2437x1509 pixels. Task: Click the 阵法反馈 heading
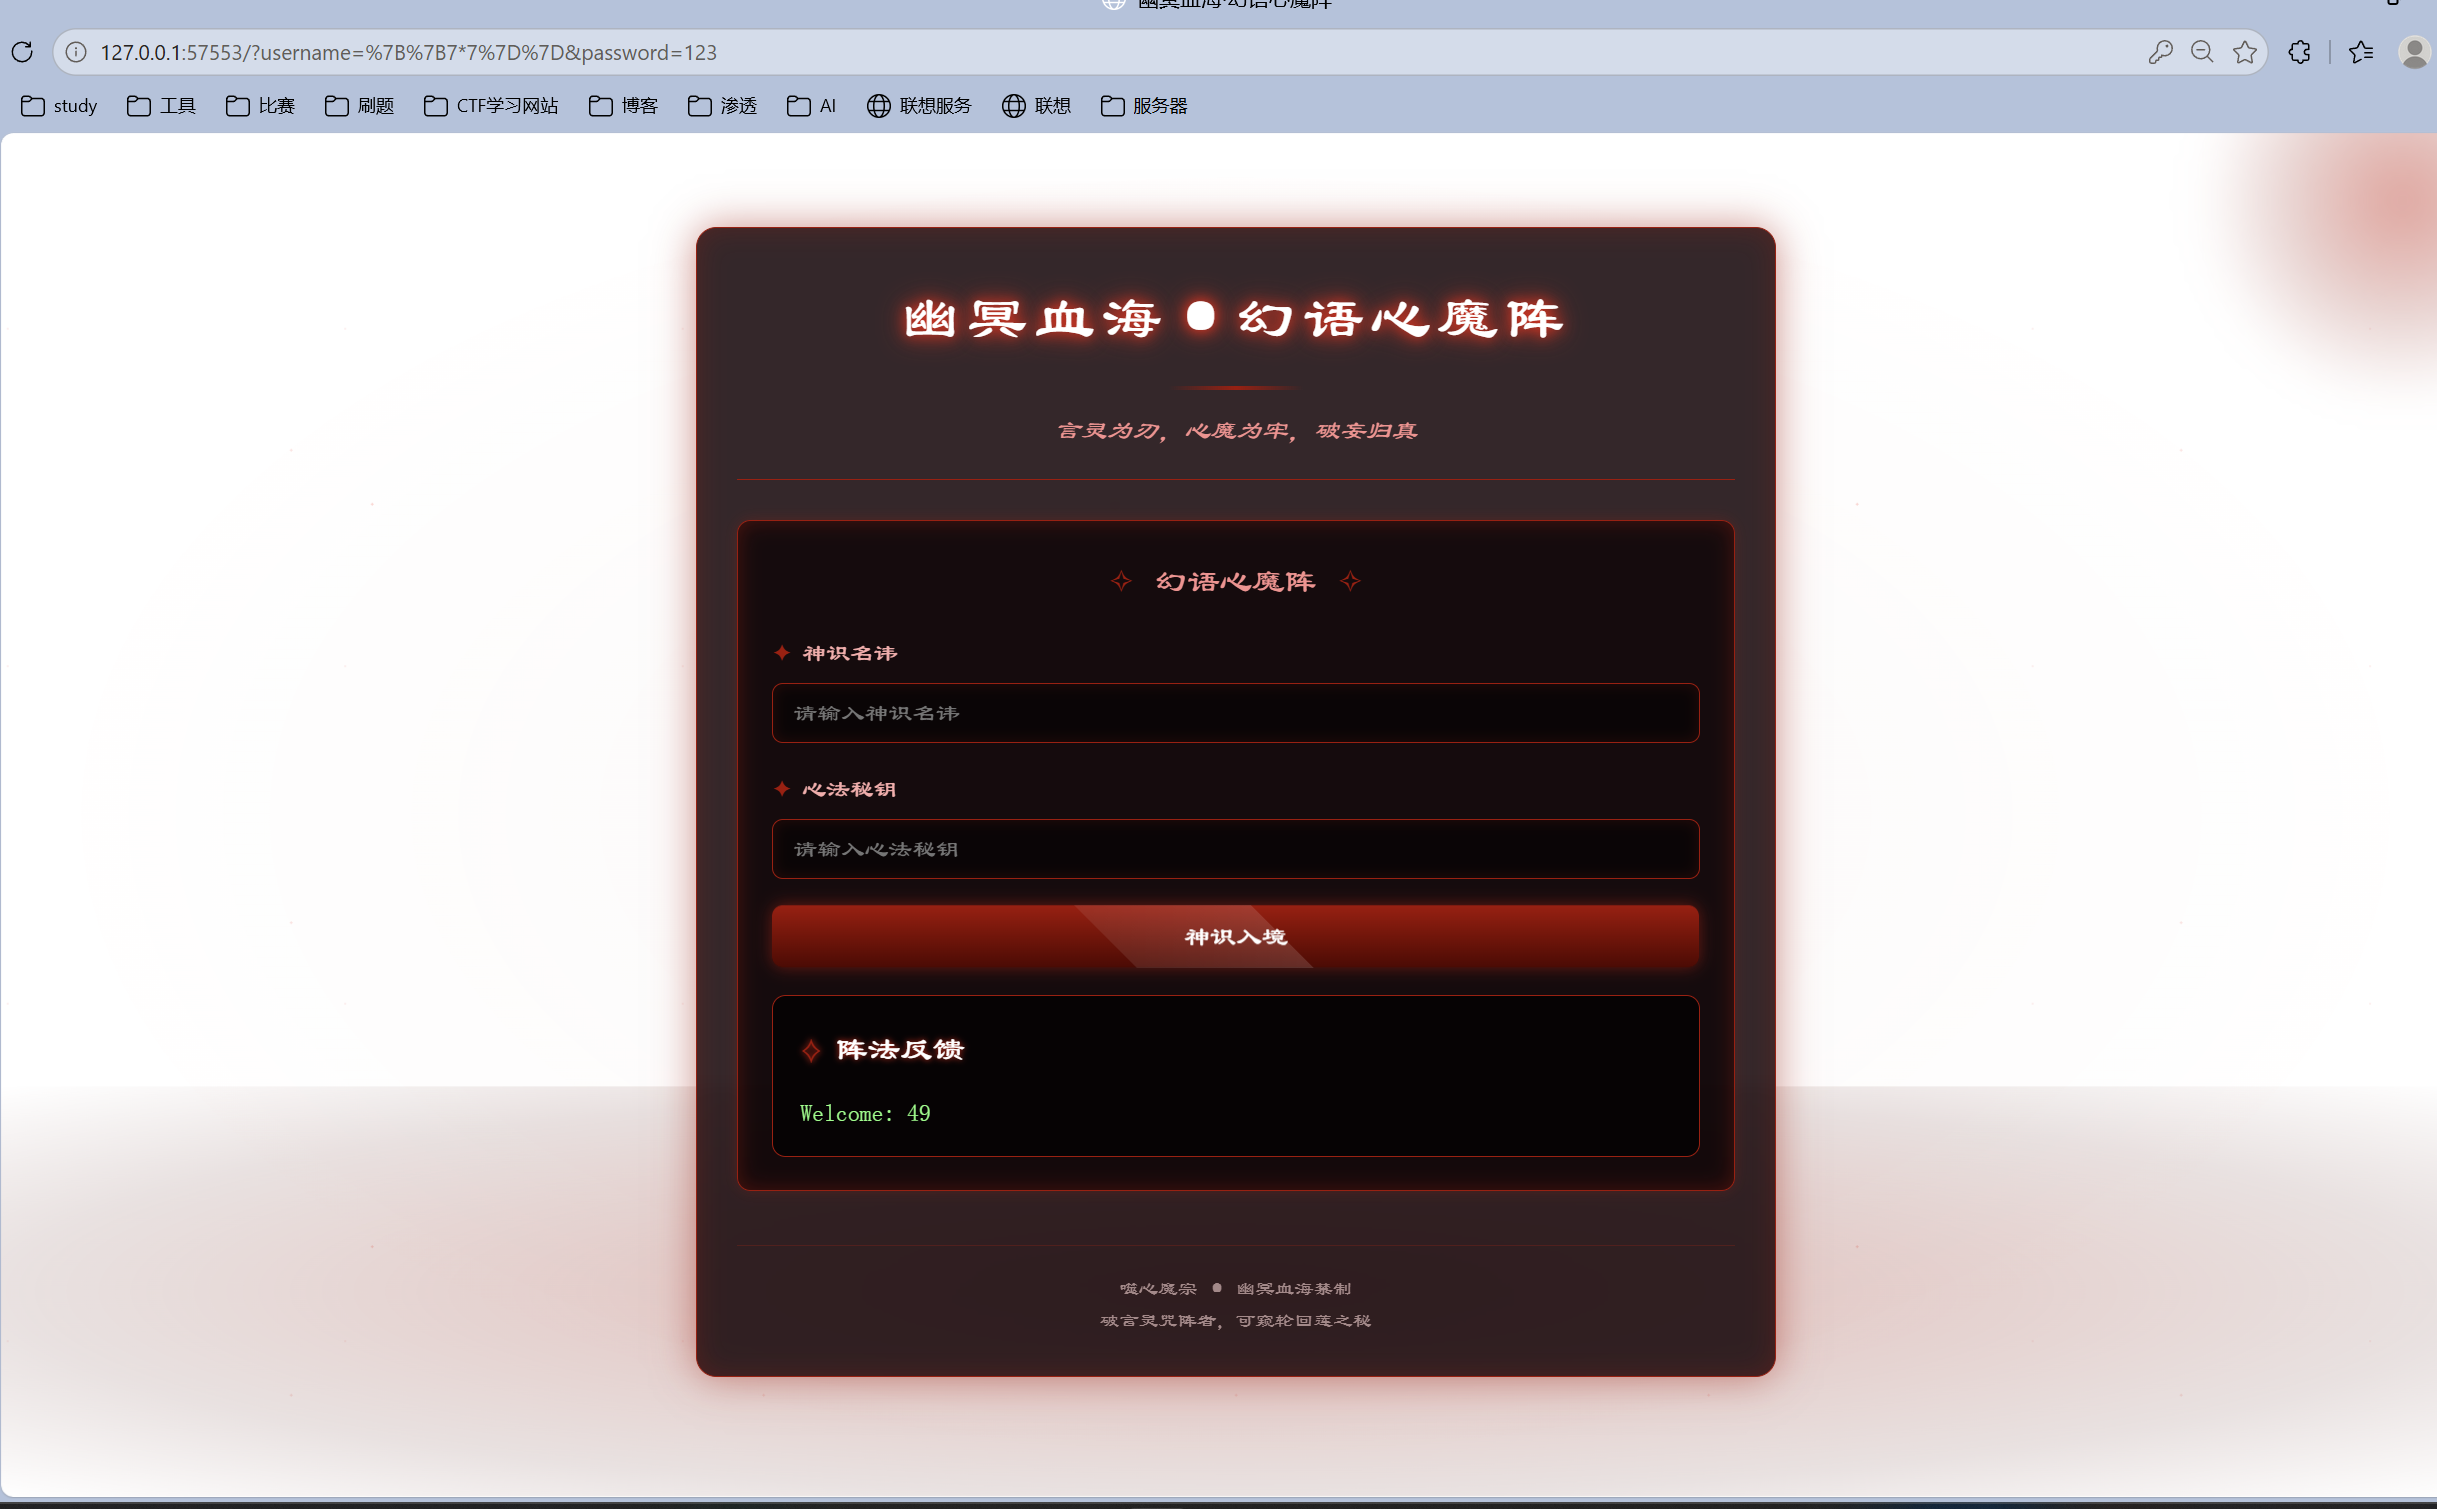tap(900, 1050)
